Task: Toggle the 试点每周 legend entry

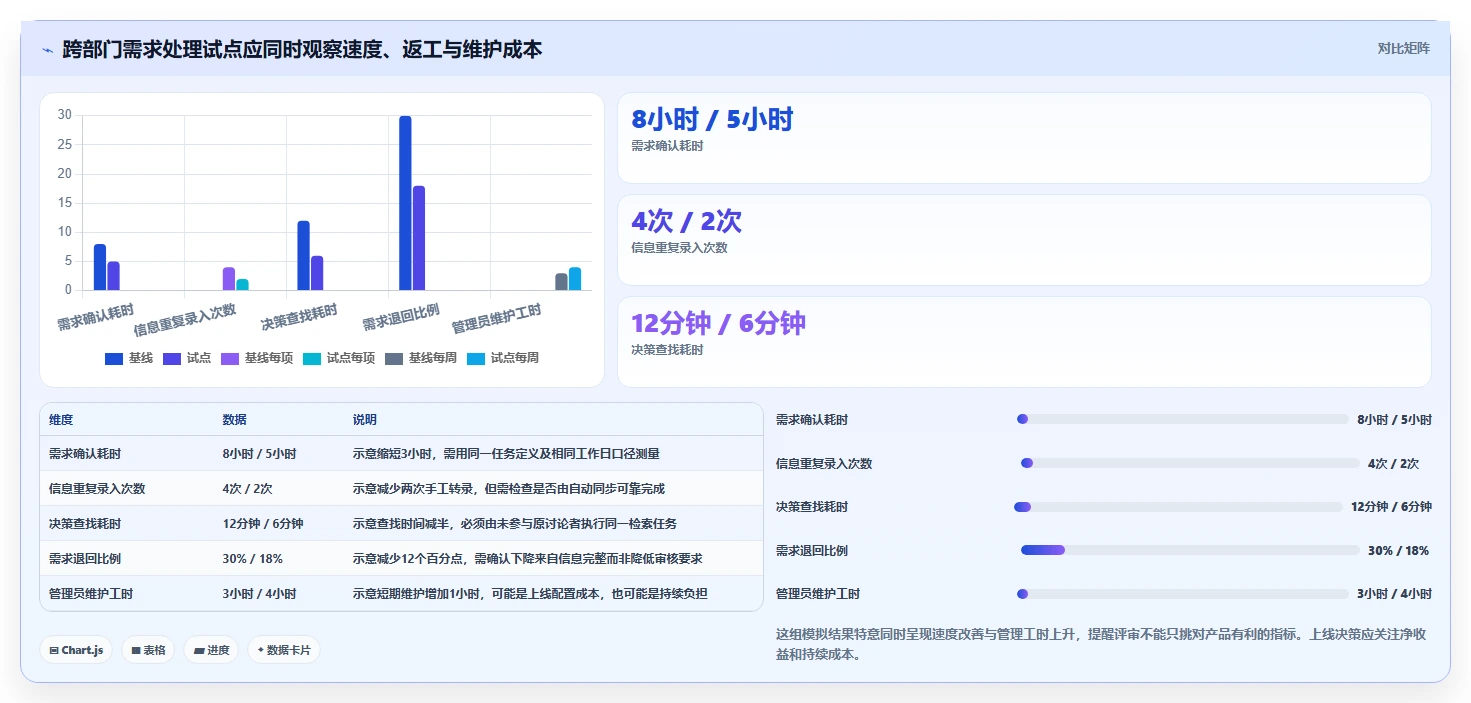Action: point(502,358)
